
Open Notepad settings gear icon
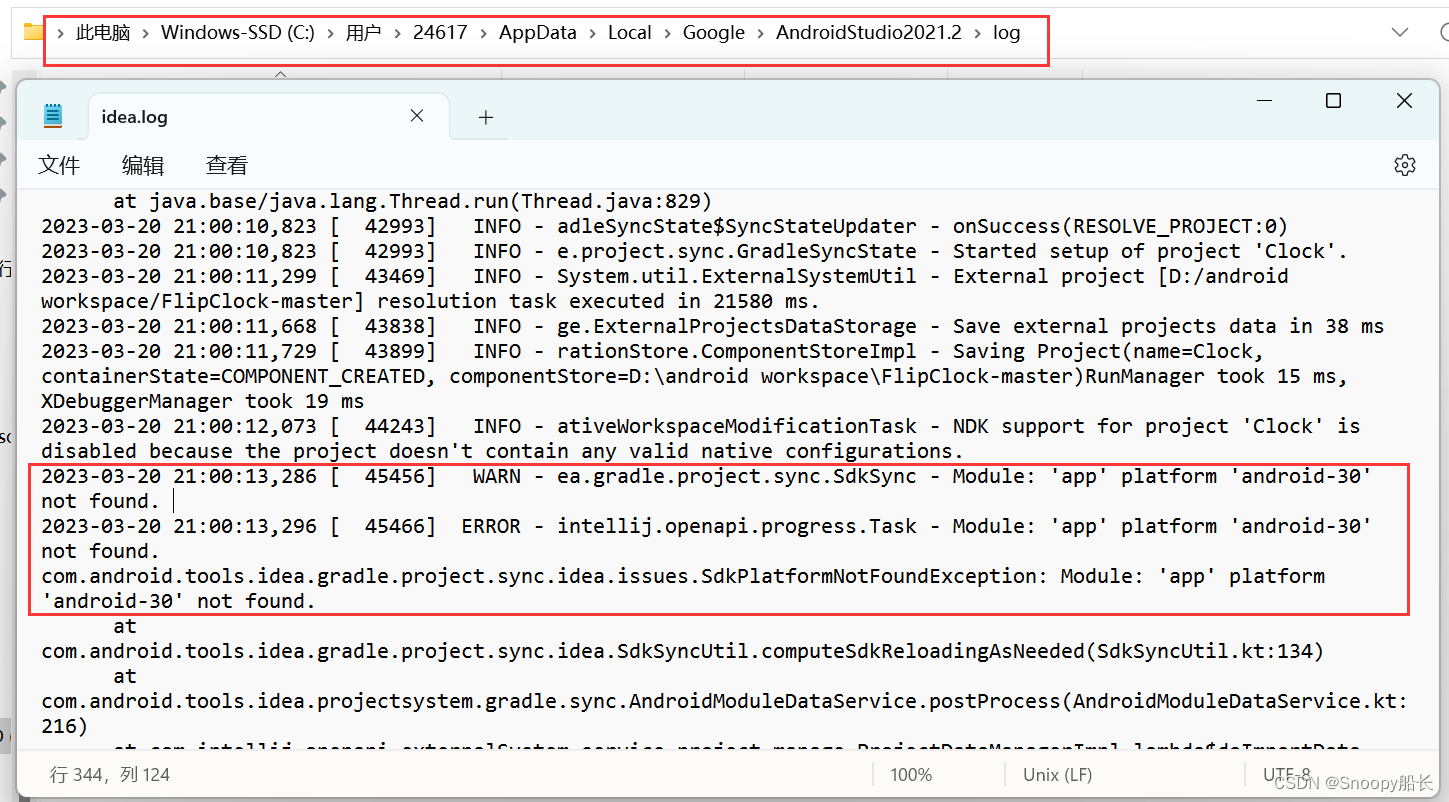(x=1405, y=164)
